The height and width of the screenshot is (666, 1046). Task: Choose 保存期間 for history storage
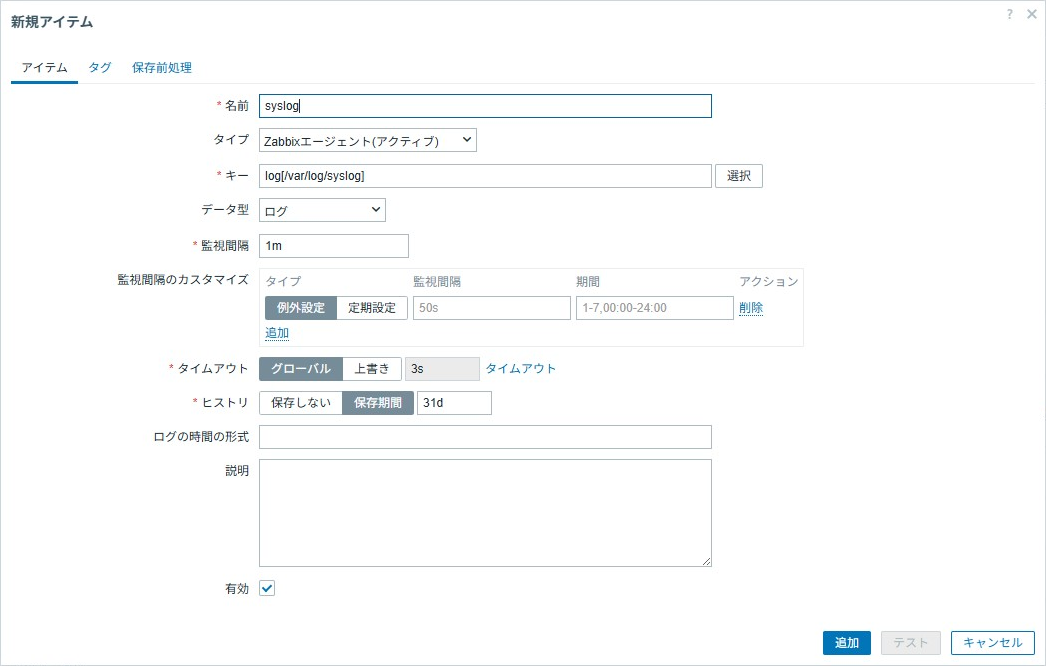click(377, 402)
